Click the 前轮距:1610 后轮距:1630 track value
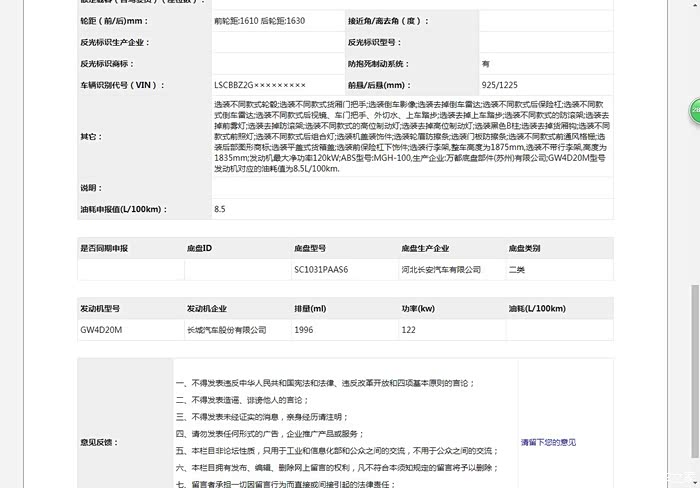Viewport: 700px width, 488px height. click(x=260, y=20)
